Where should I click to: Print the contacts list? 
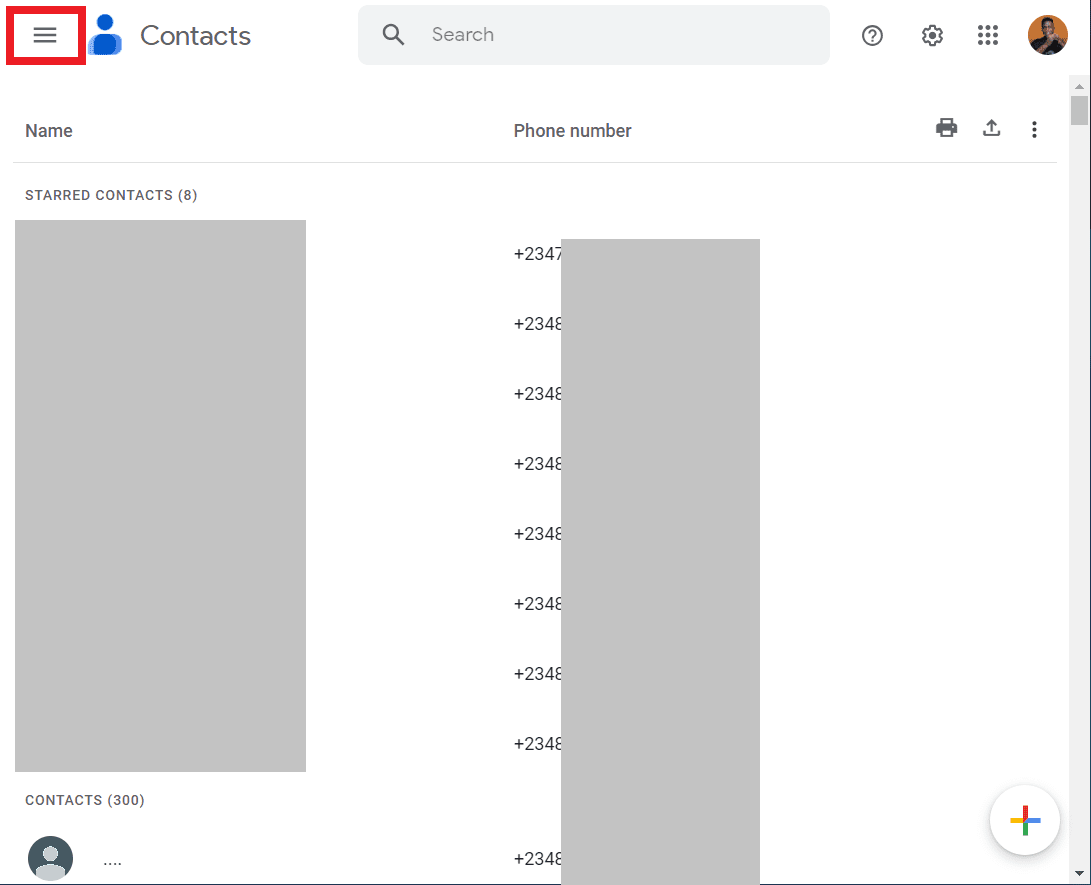click(x=946, y=128)
